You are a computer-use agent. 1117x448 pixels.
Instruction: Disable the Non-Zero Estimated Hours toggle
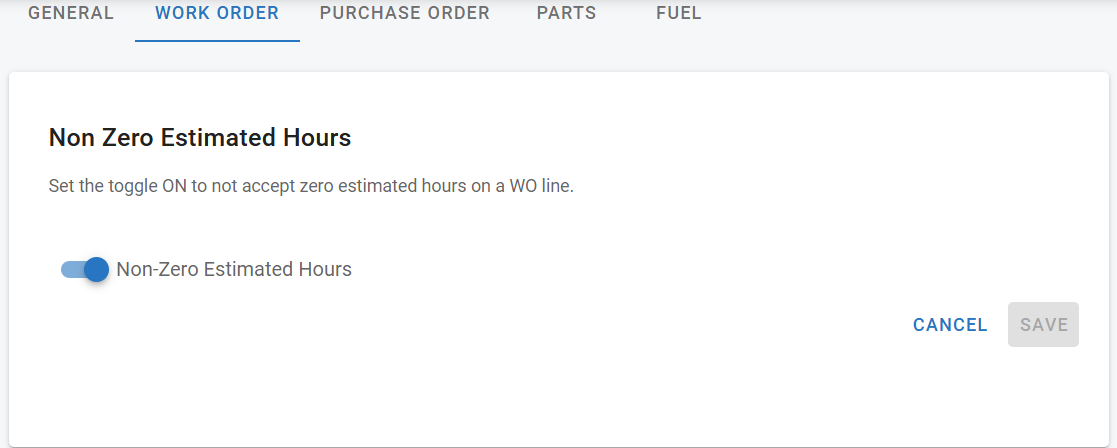click(x=85, y=269)
